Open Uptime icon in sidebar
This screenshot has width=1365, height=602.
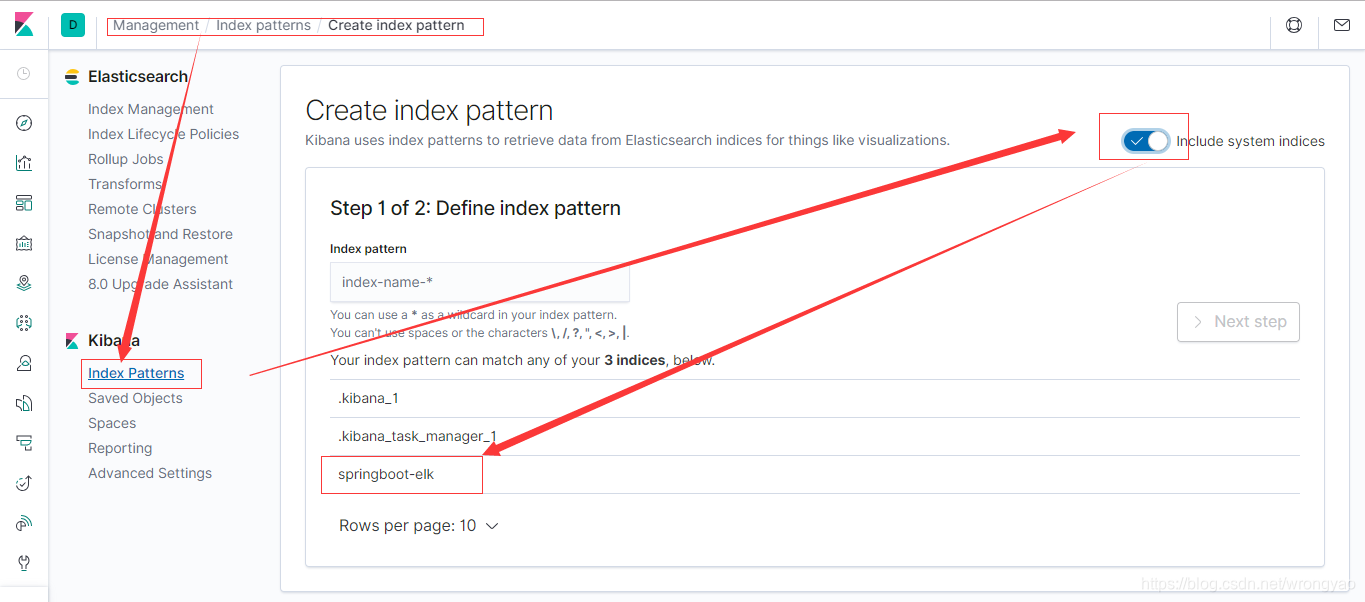(x=24, y=483)
